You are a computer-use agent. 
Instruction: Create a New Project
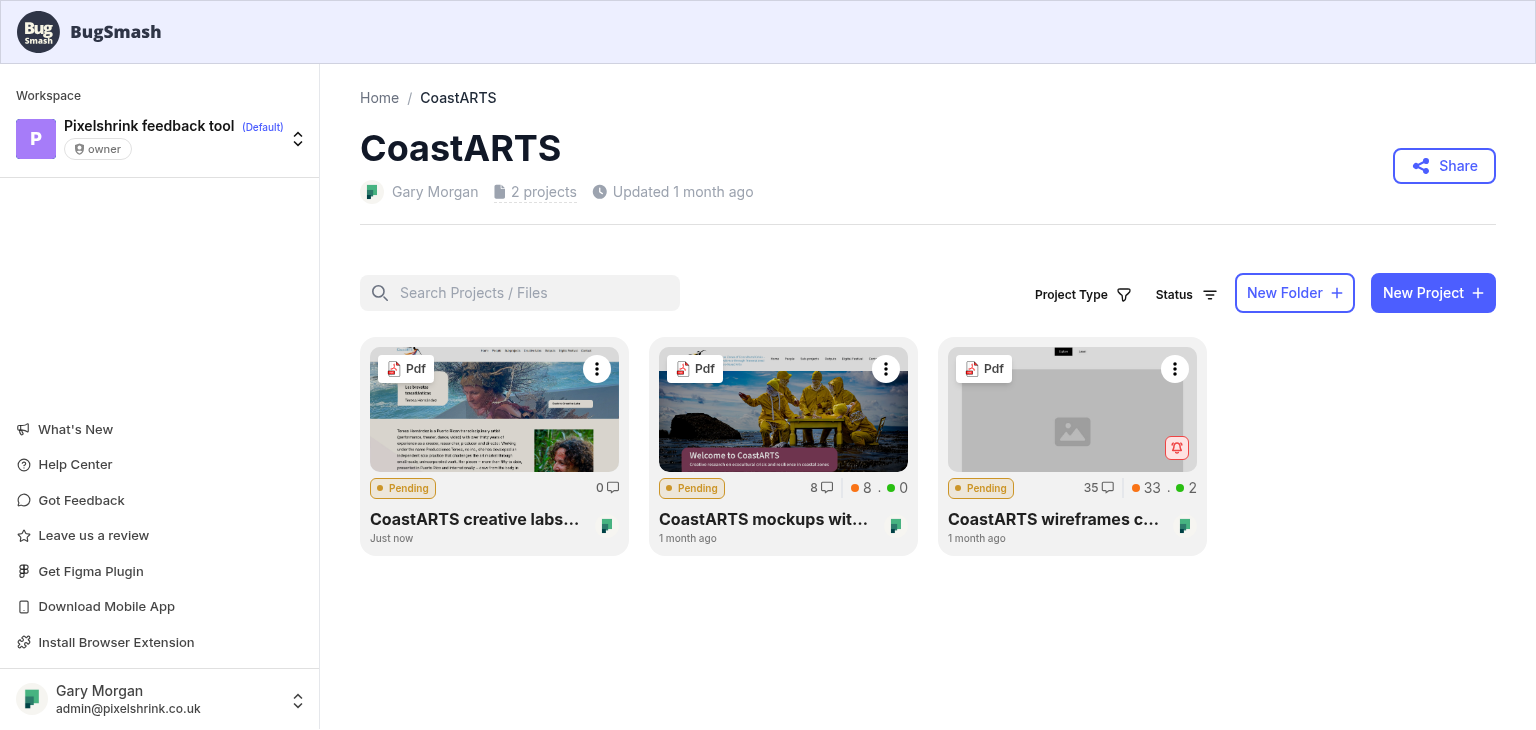[1433, 293]
